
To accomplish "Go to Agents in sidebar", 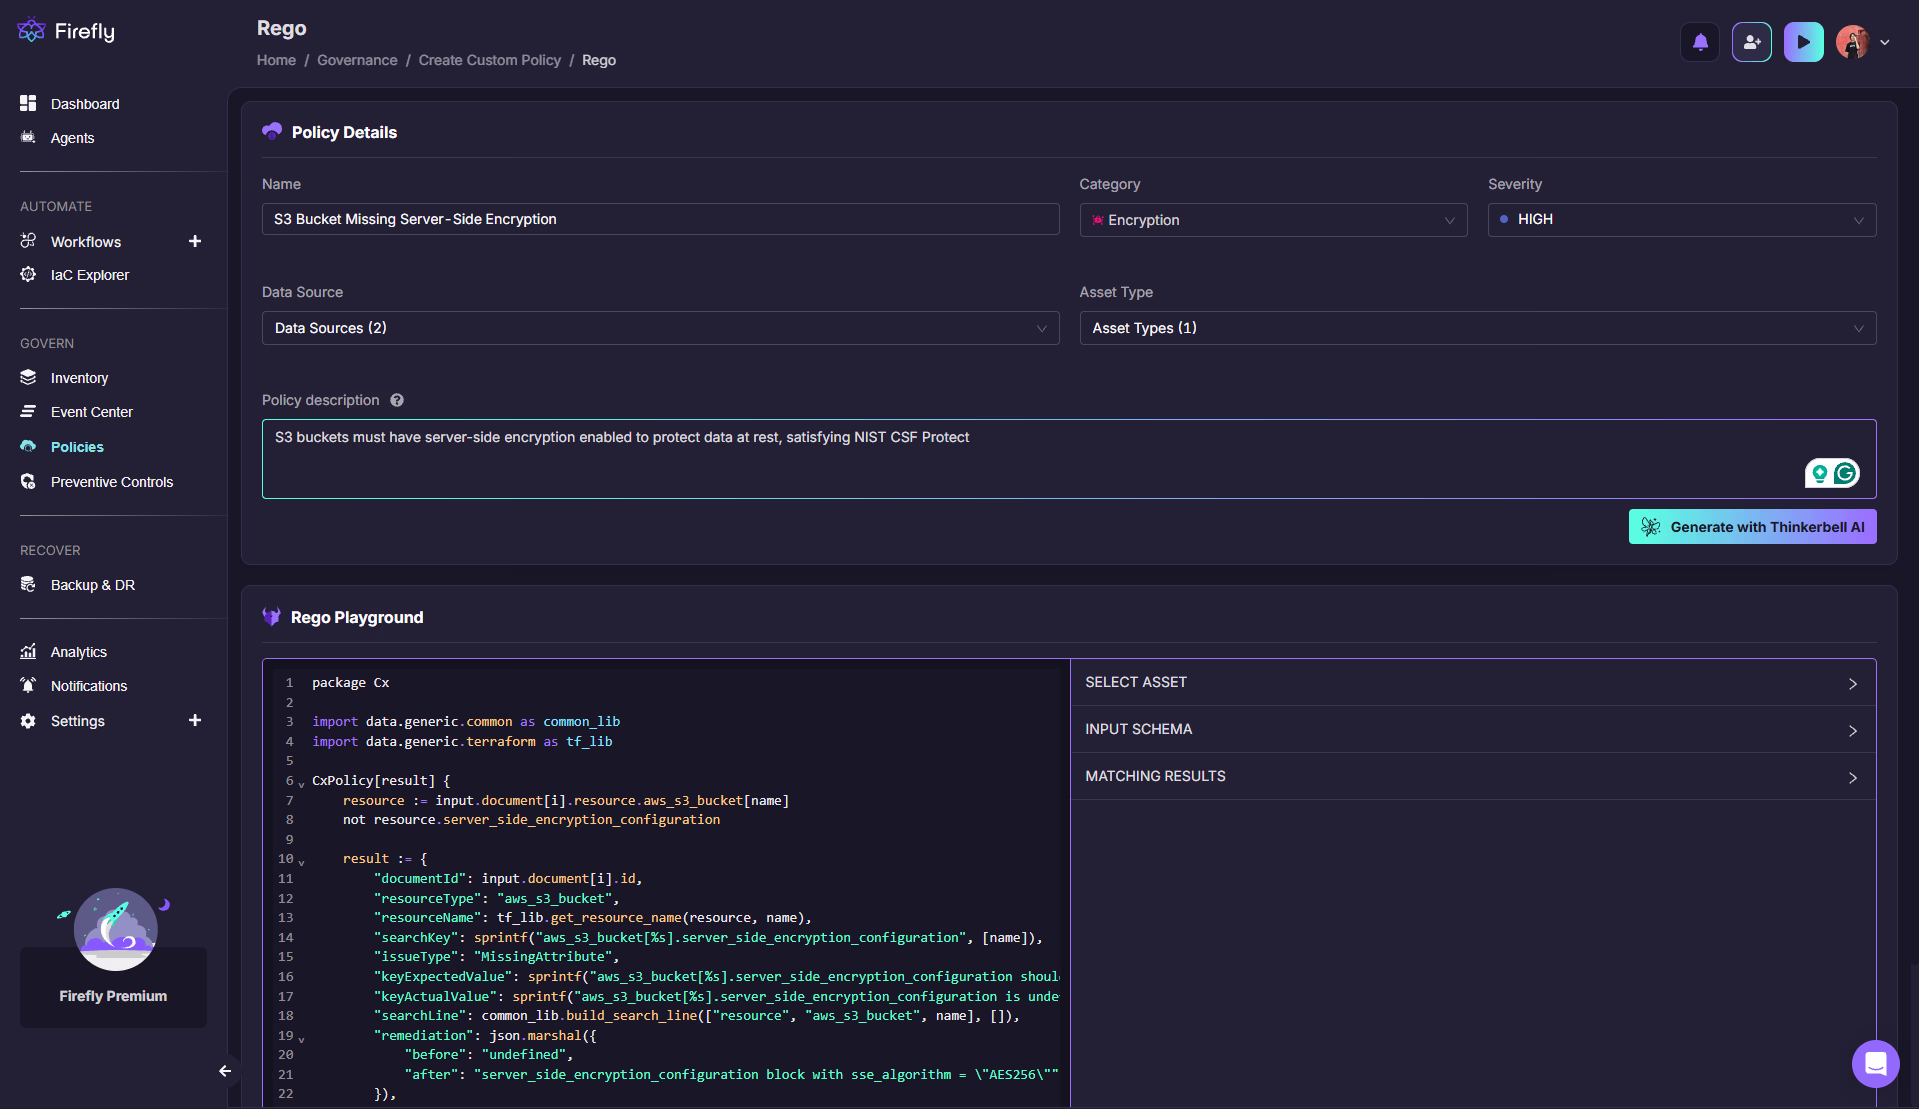I will pyautogui.click(x=72, y=138).
